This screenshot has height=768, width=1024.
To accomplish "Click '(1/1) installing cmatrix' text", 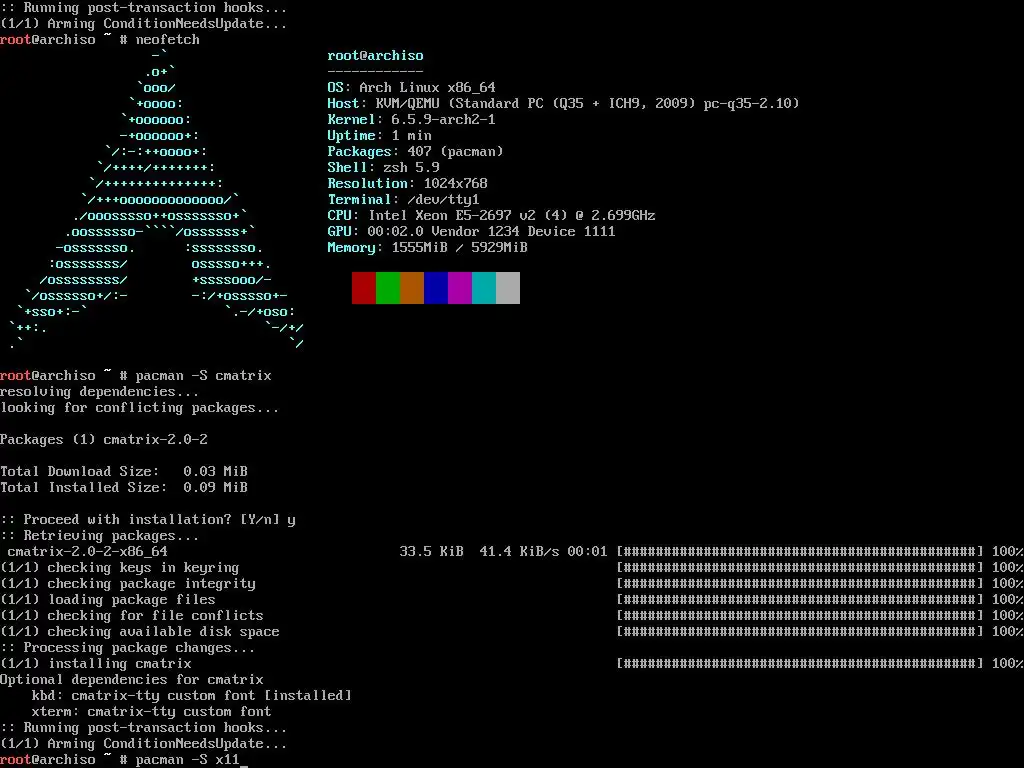I will click(x=96, y=664).
